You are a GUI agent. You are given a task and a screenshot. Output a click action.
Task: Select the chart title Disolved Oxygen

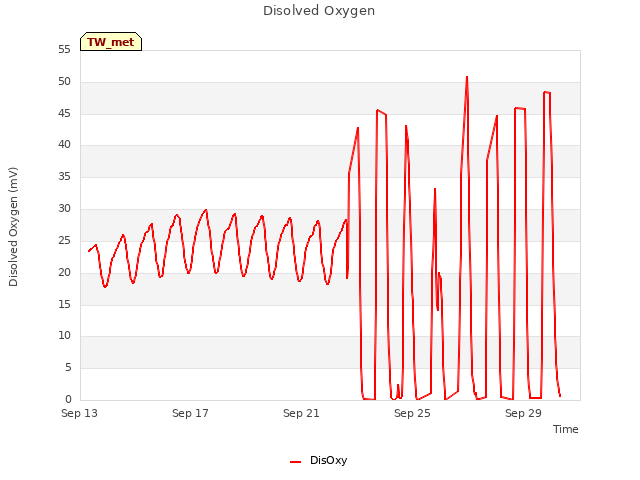[x=319, y=11]
